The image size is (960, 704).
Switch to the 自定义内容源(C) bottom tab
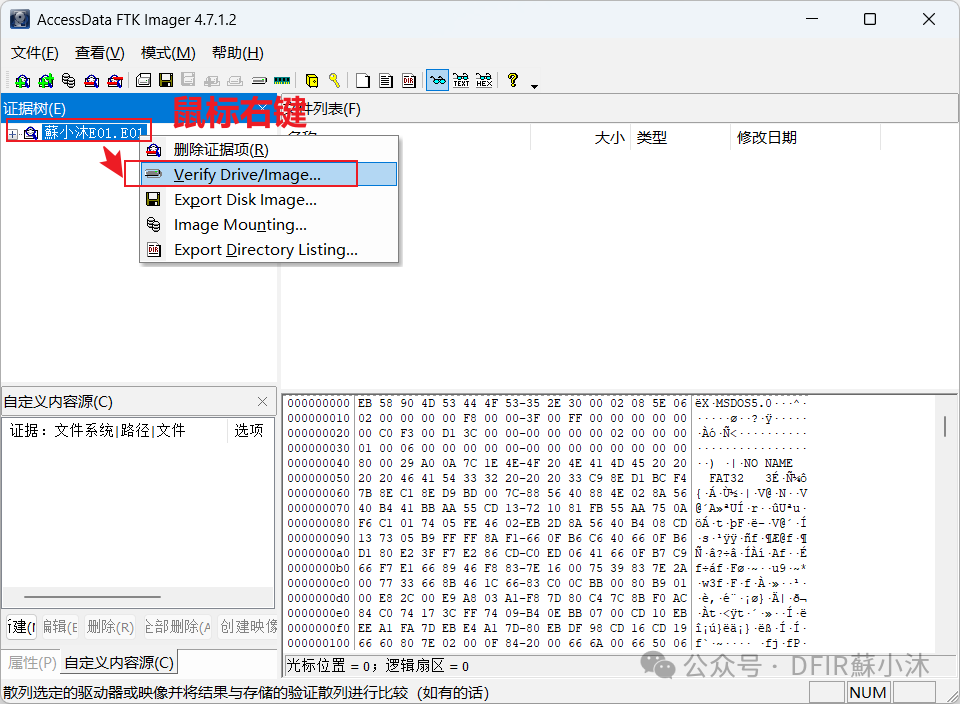119,663
